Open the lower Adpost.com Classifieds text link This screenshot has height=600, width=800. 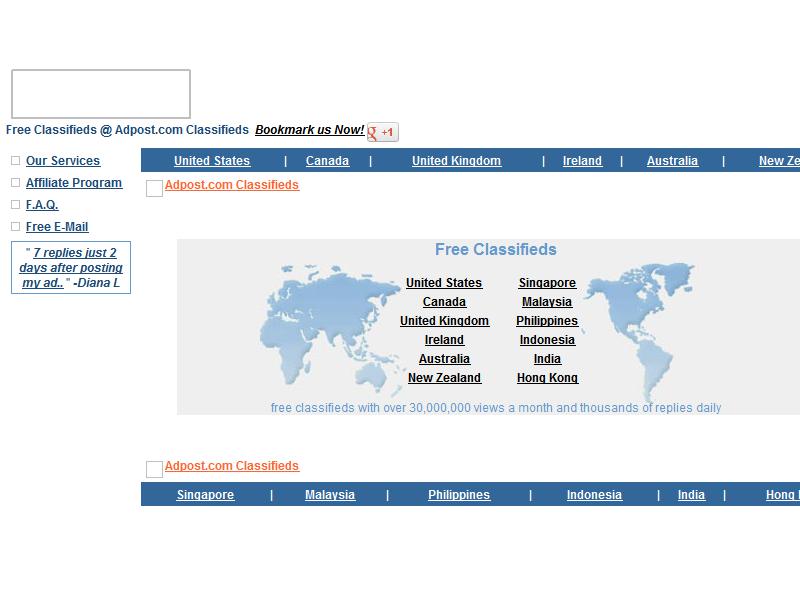tap(232, 466)
